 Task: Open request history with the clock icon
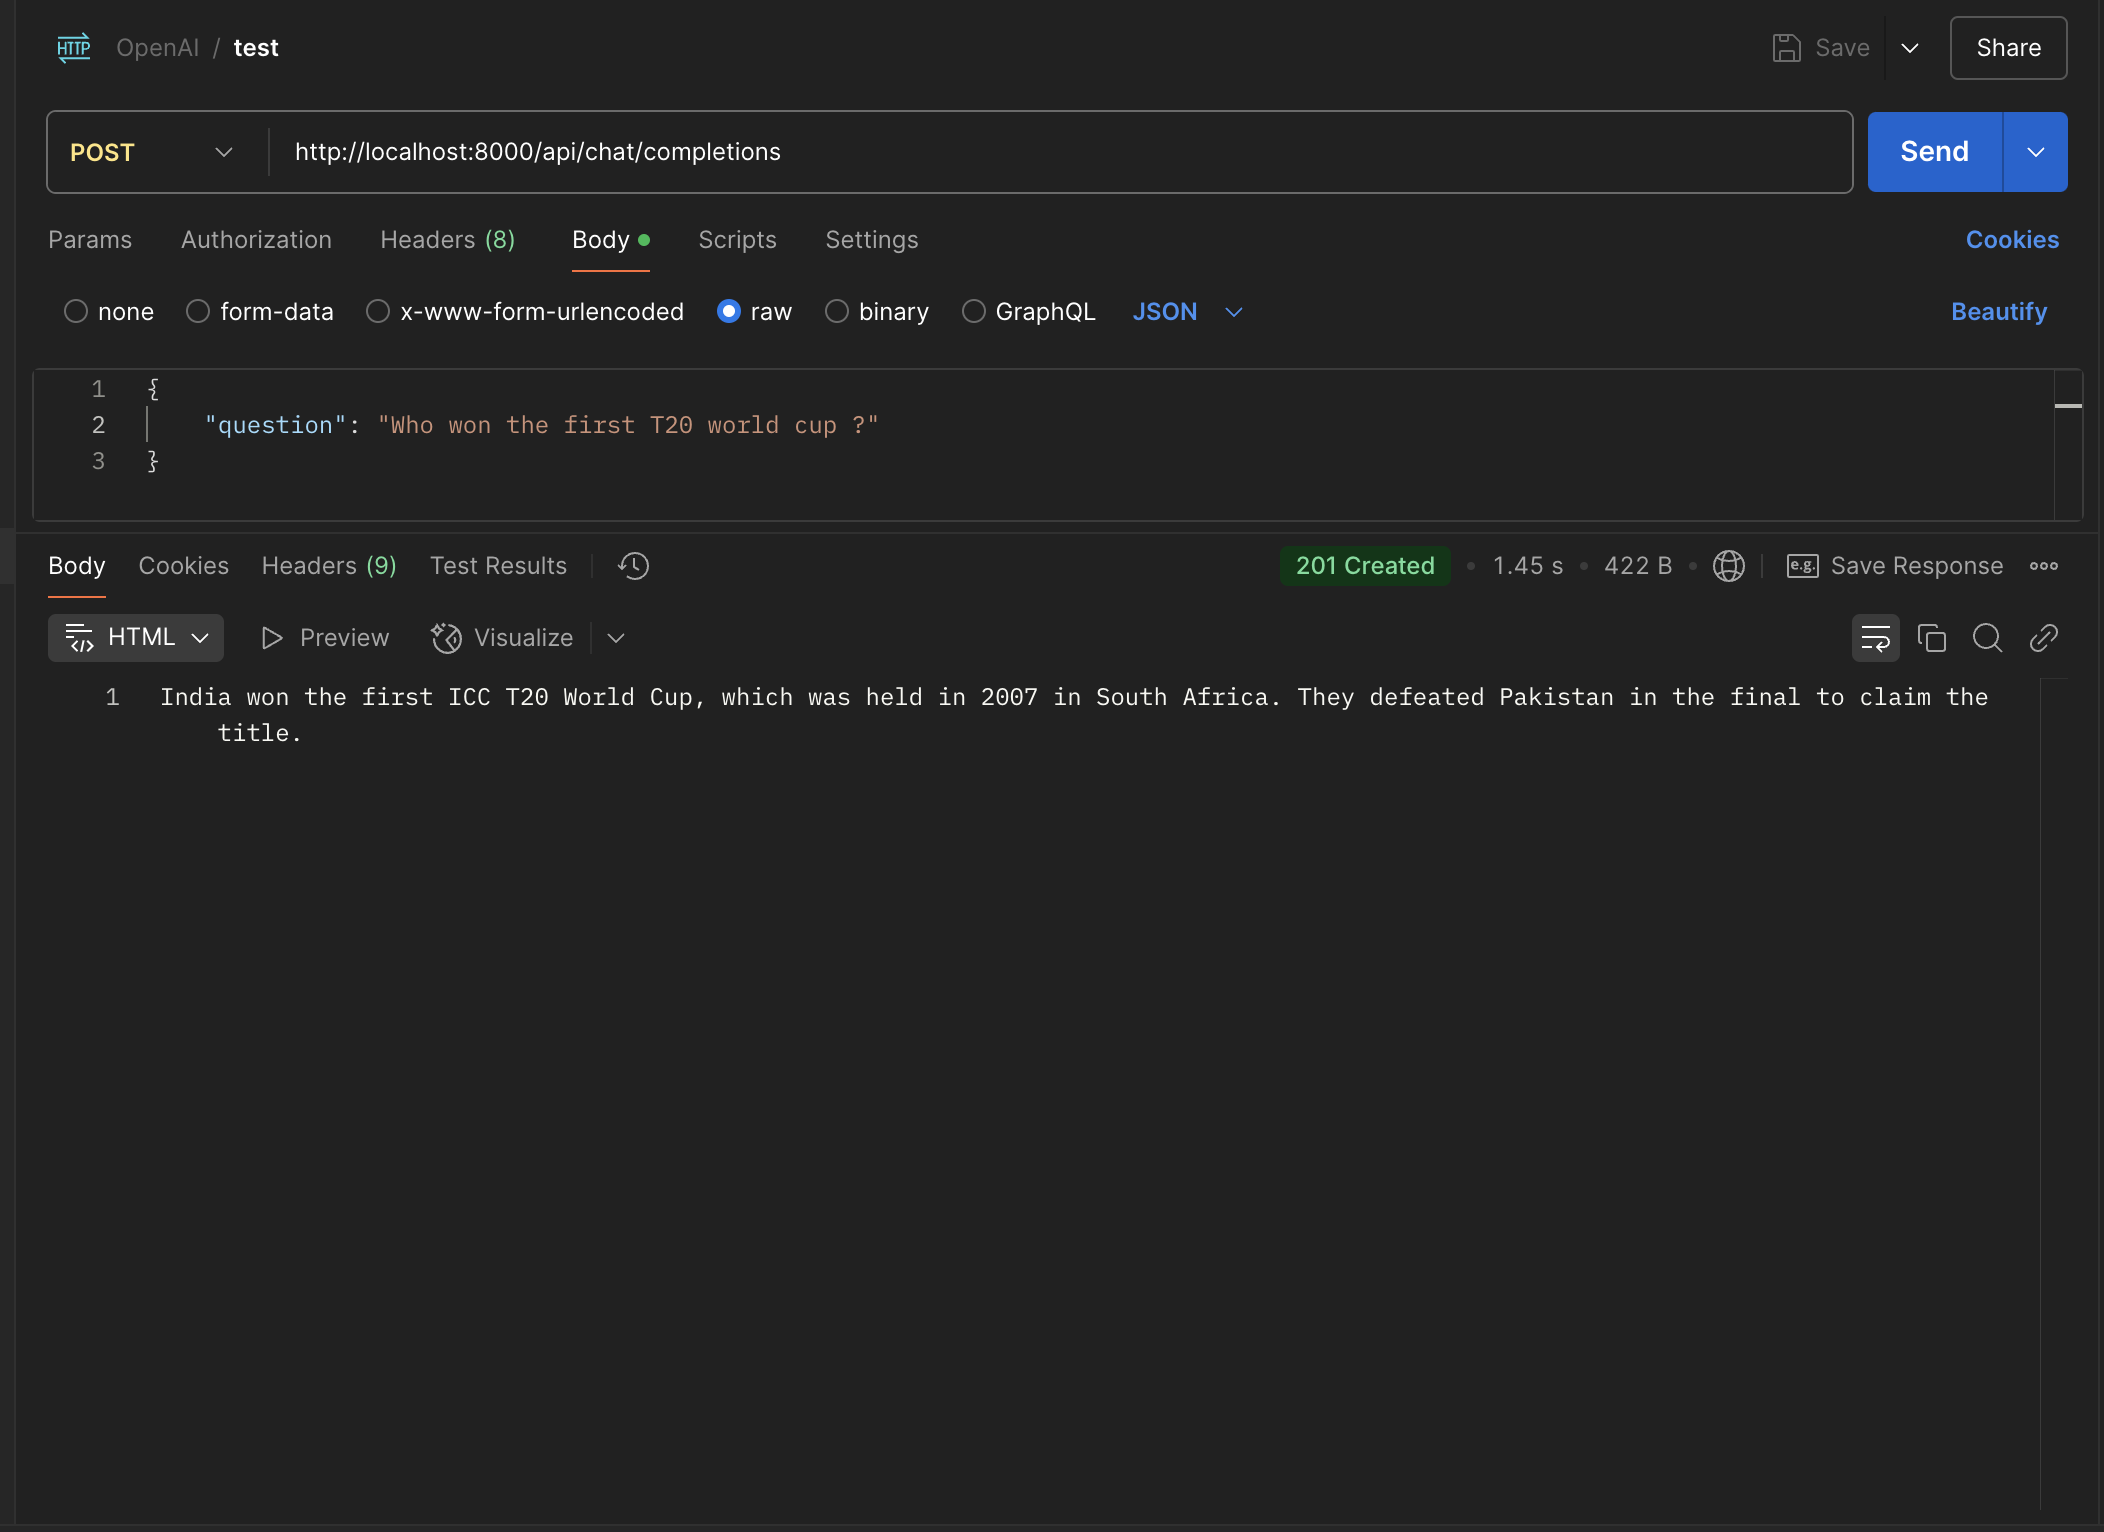pos(633,565)
